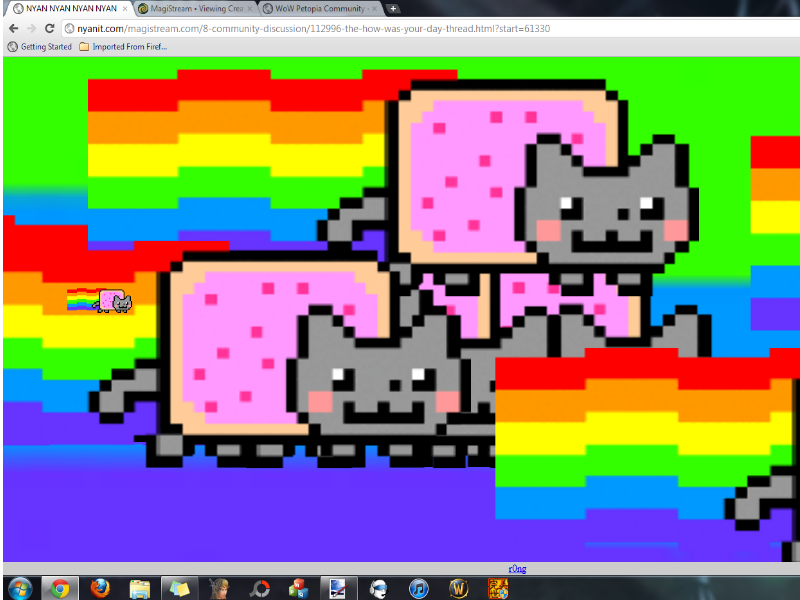The width and height of the screenshot is (800, 600).
Task: Click the colored cubes taskbar icon
Action: click(299, 589)
